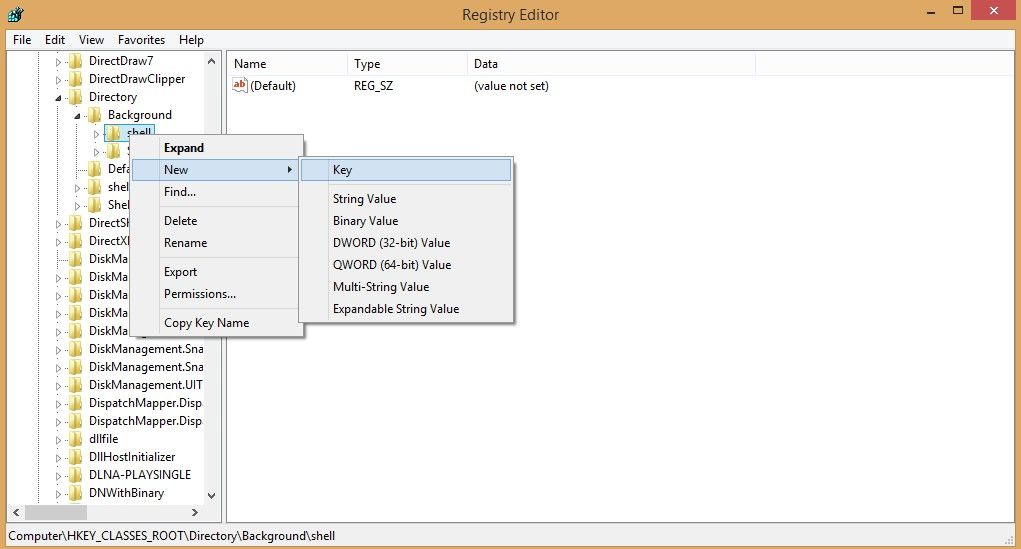Open Permissions... from the context menu
The height and width of the screenshot is (549, 1021).
pyautogui.click(x=217, y=294)
